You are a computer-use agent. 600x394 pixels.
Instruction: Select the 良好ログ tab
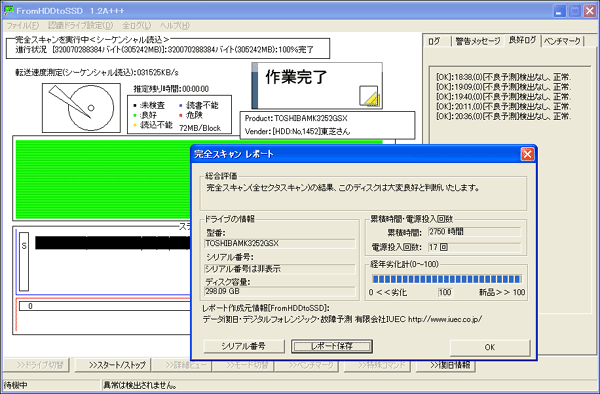coord(522,40)
